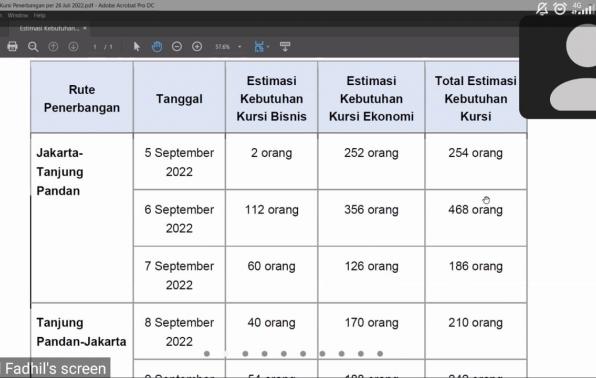The width and height of the screenshot is (596, 378).
Task: Go to previous page arrow button
Action: coord(53,47)
